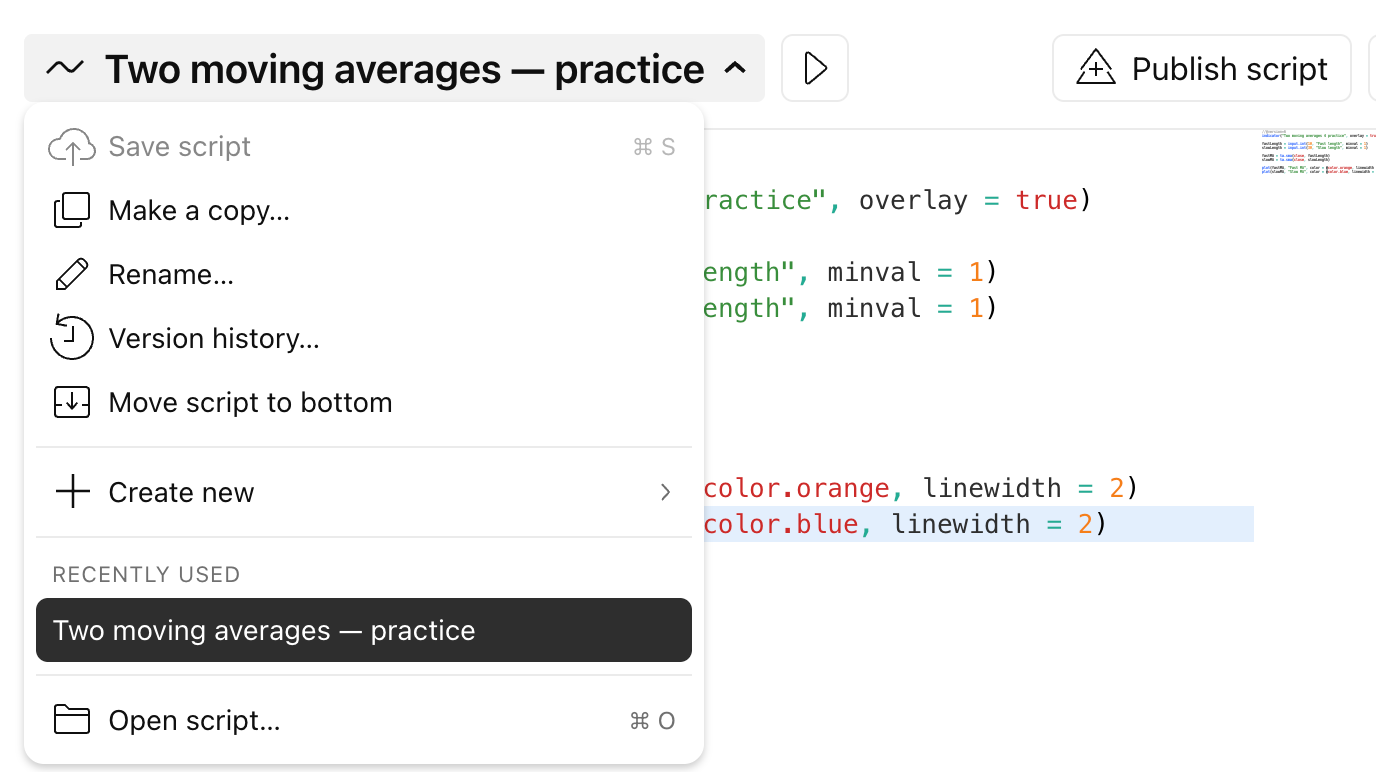This screenshot has width=1376, height=772.
Task: Expand Create new submenu arrow
Action: click(x=665, y=492)
